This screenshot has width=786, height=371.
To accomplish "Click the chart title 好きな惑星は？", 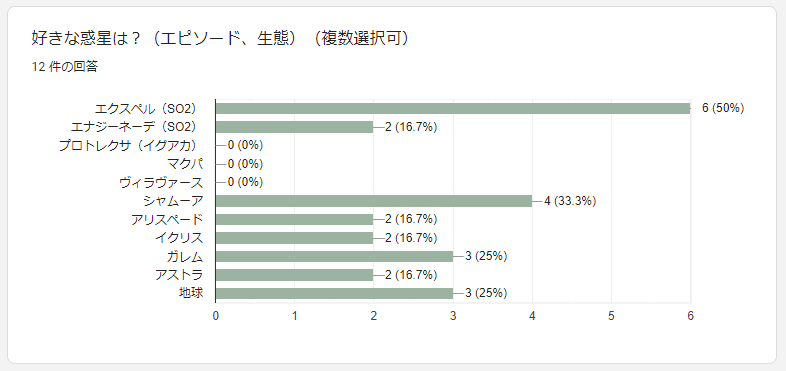I will pyautogui.click(x=90, y=39).
